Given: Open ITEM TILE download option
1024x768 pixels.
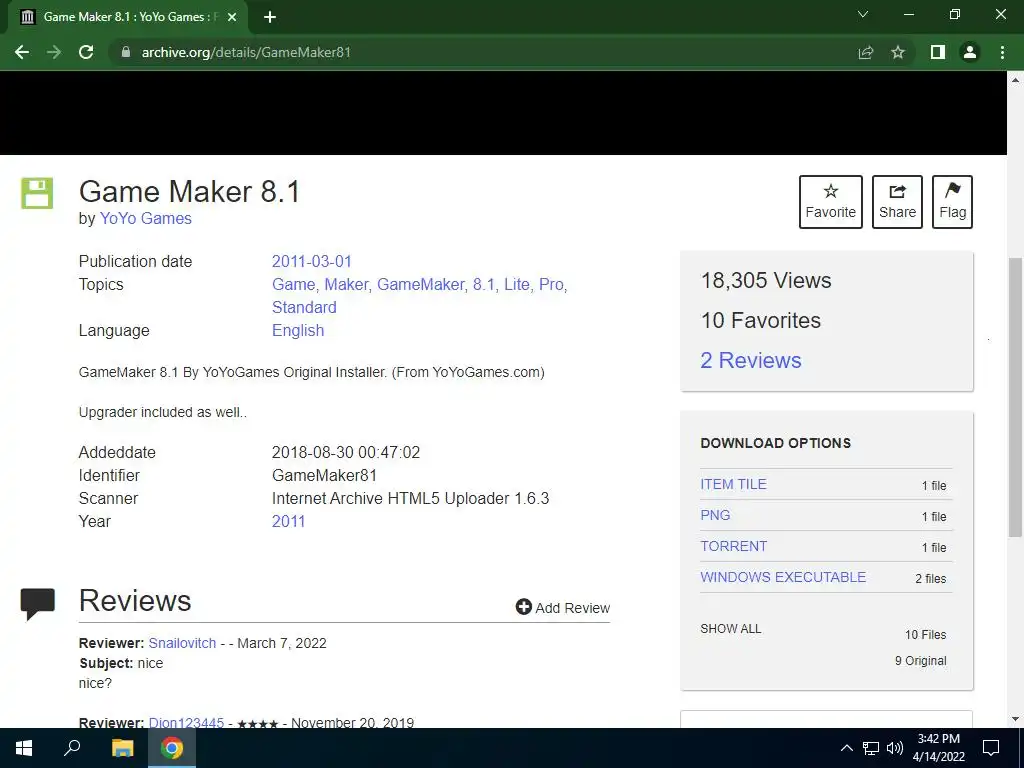Looking at the screenshot, I should [733, 485].
